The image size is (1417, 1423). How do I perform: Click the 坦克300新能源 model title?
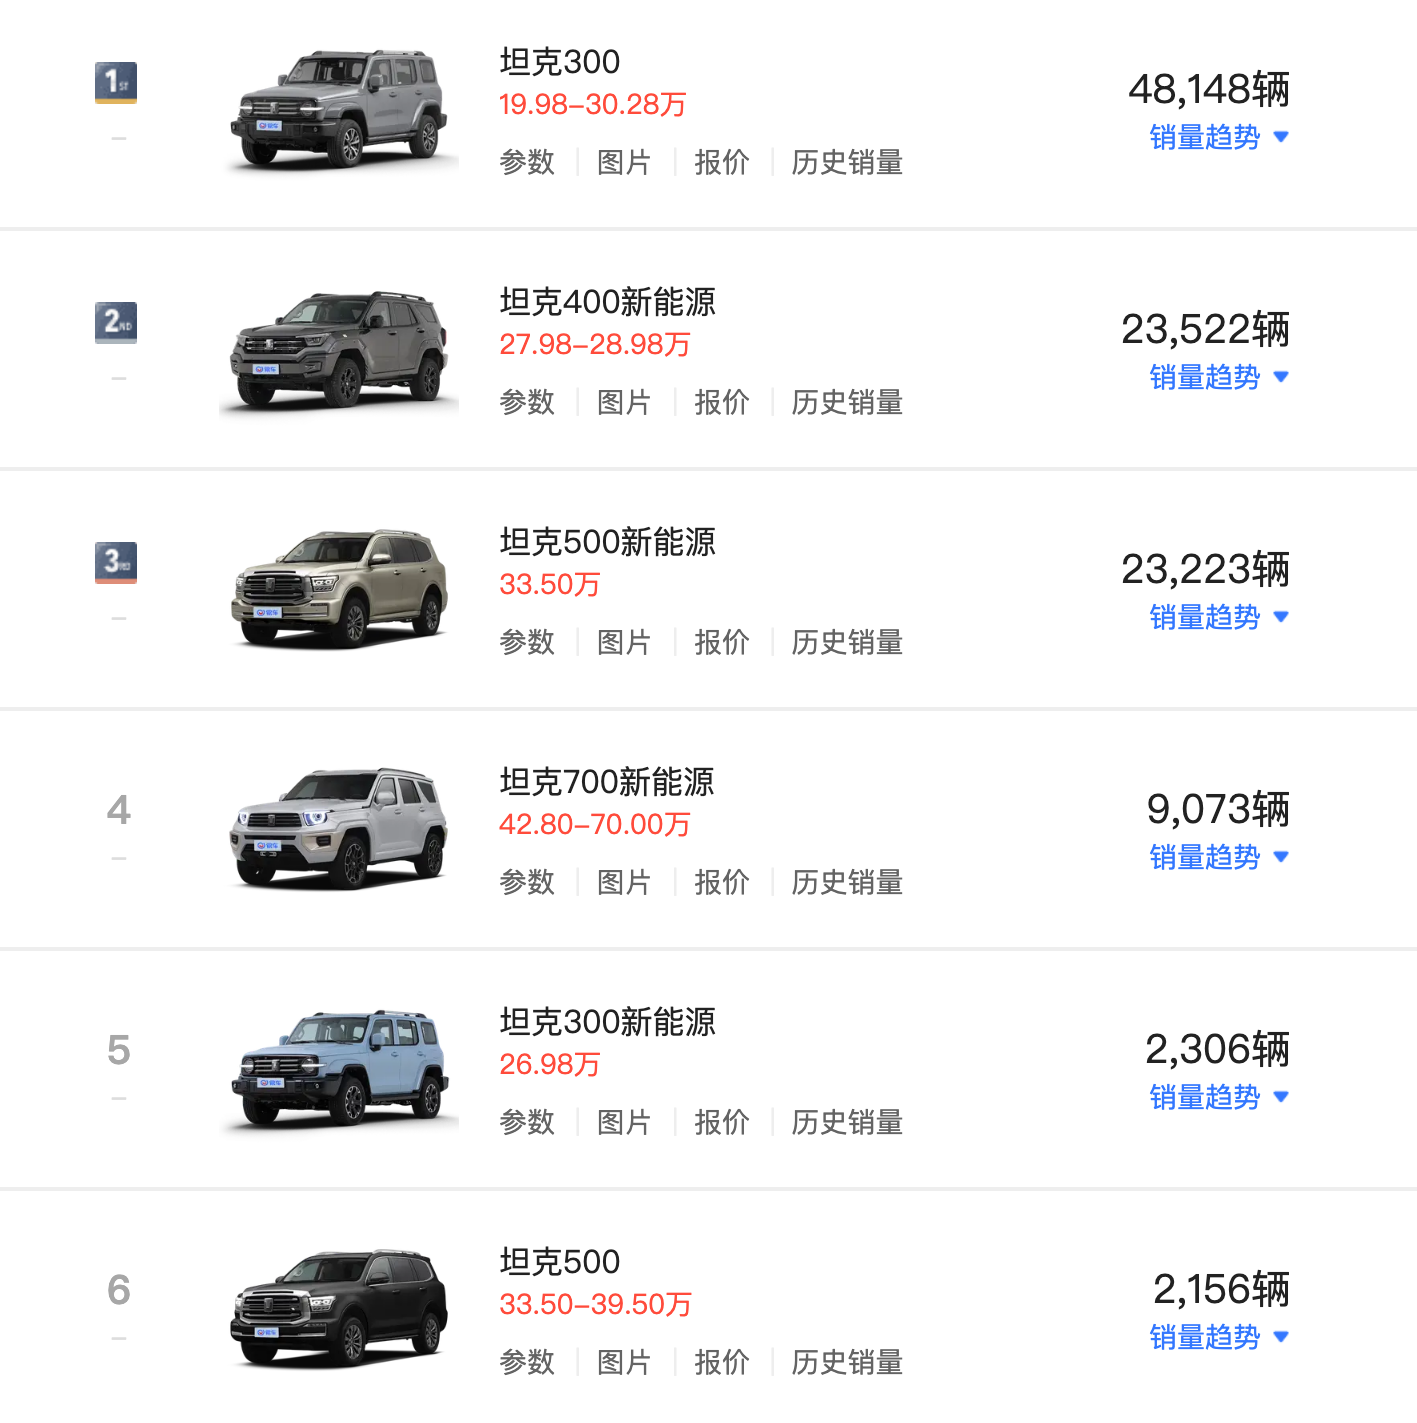(607, 1022)
